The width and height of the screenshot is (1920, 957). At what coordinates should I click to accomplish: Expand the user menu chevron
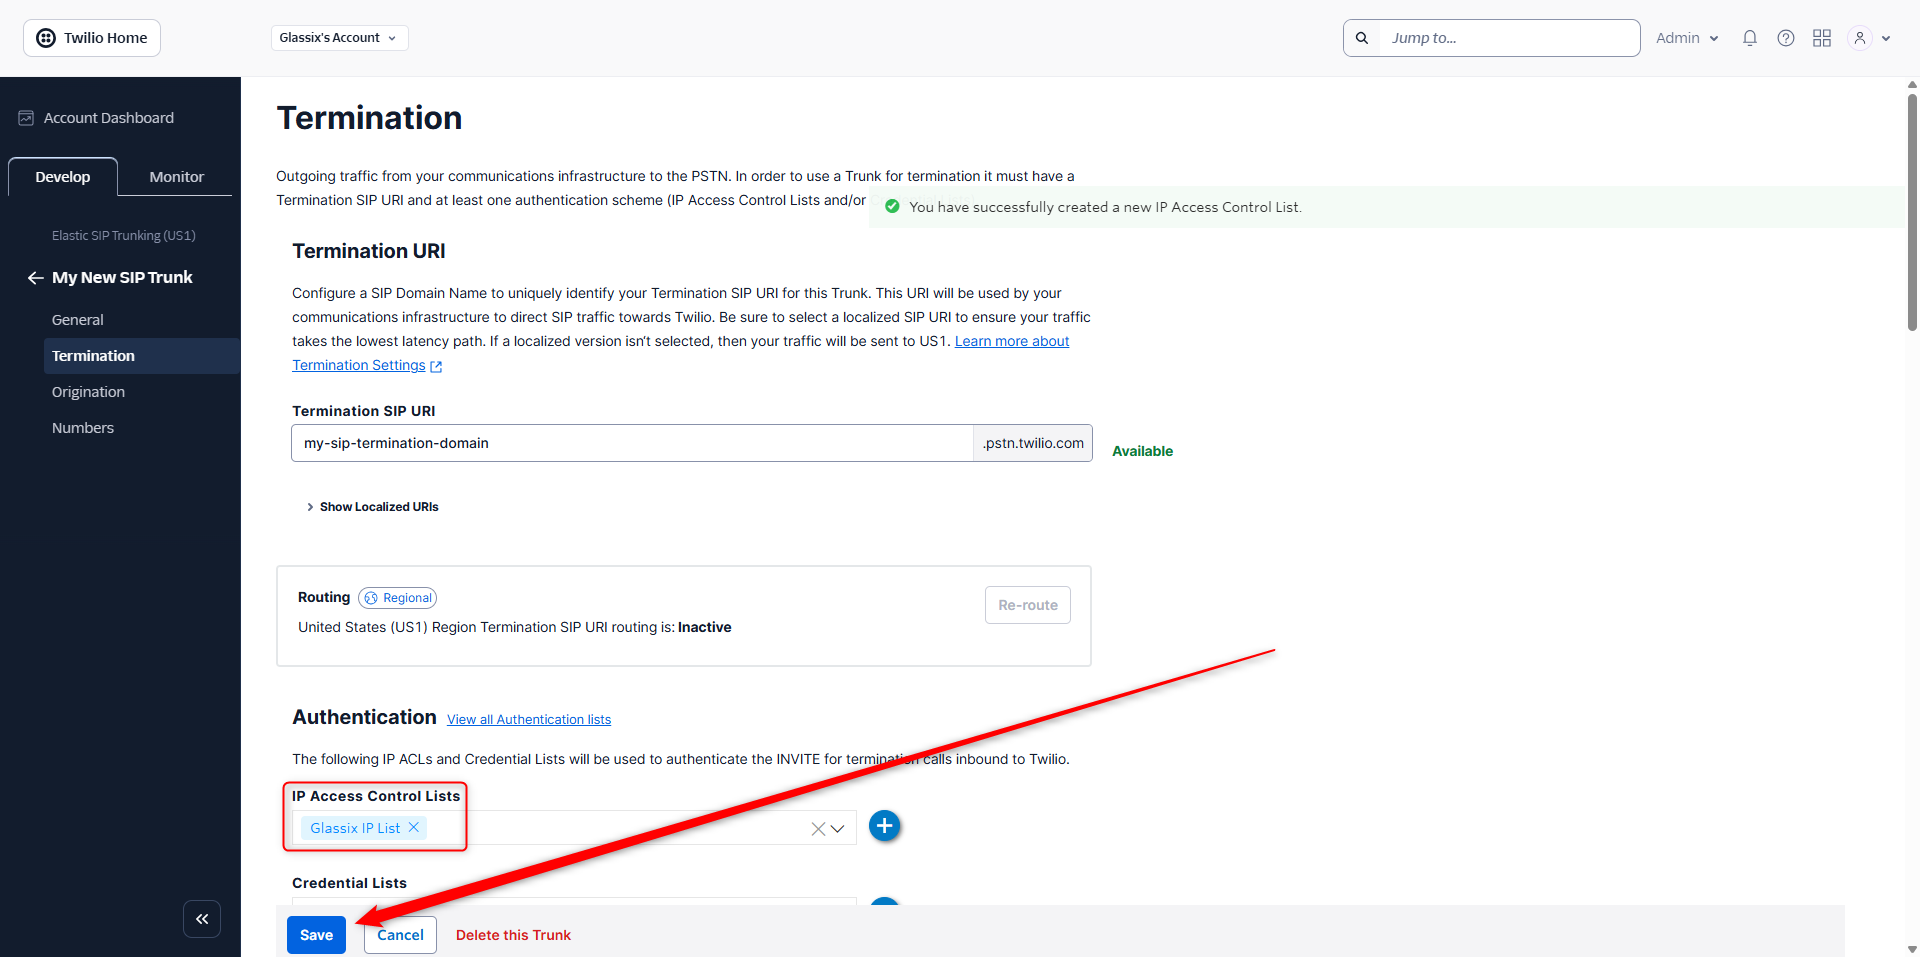[x=1886, y=39]
